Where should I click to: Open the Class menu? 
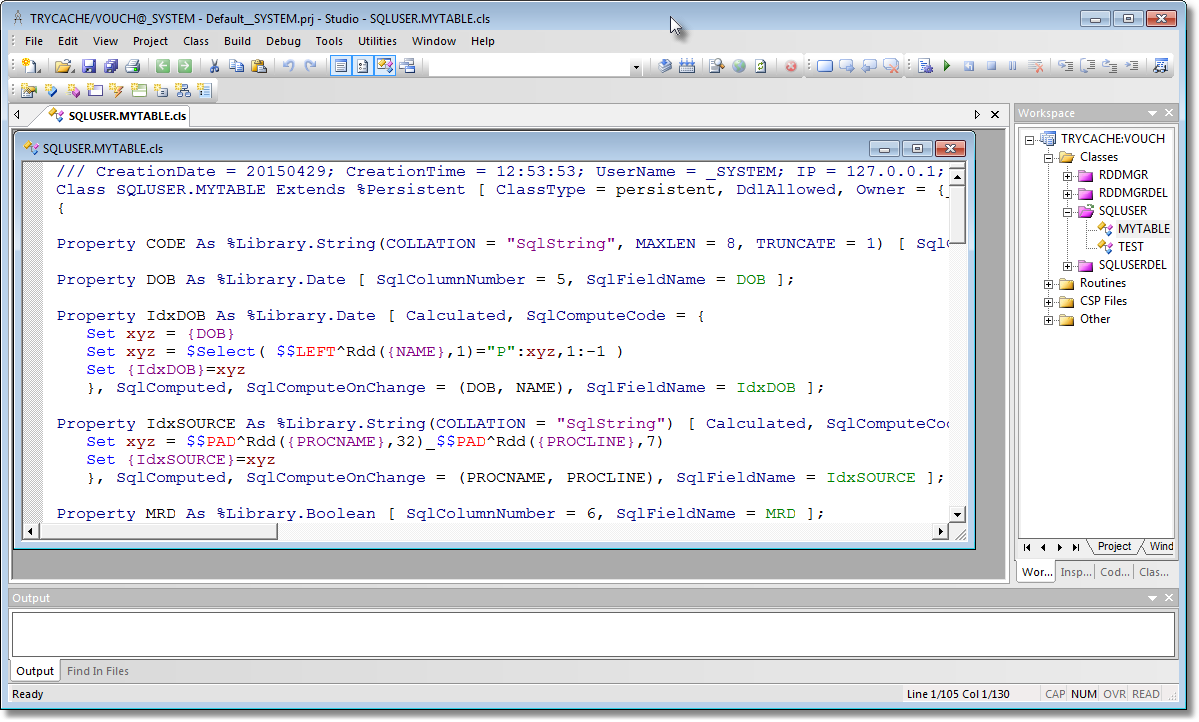pos(196,41)
